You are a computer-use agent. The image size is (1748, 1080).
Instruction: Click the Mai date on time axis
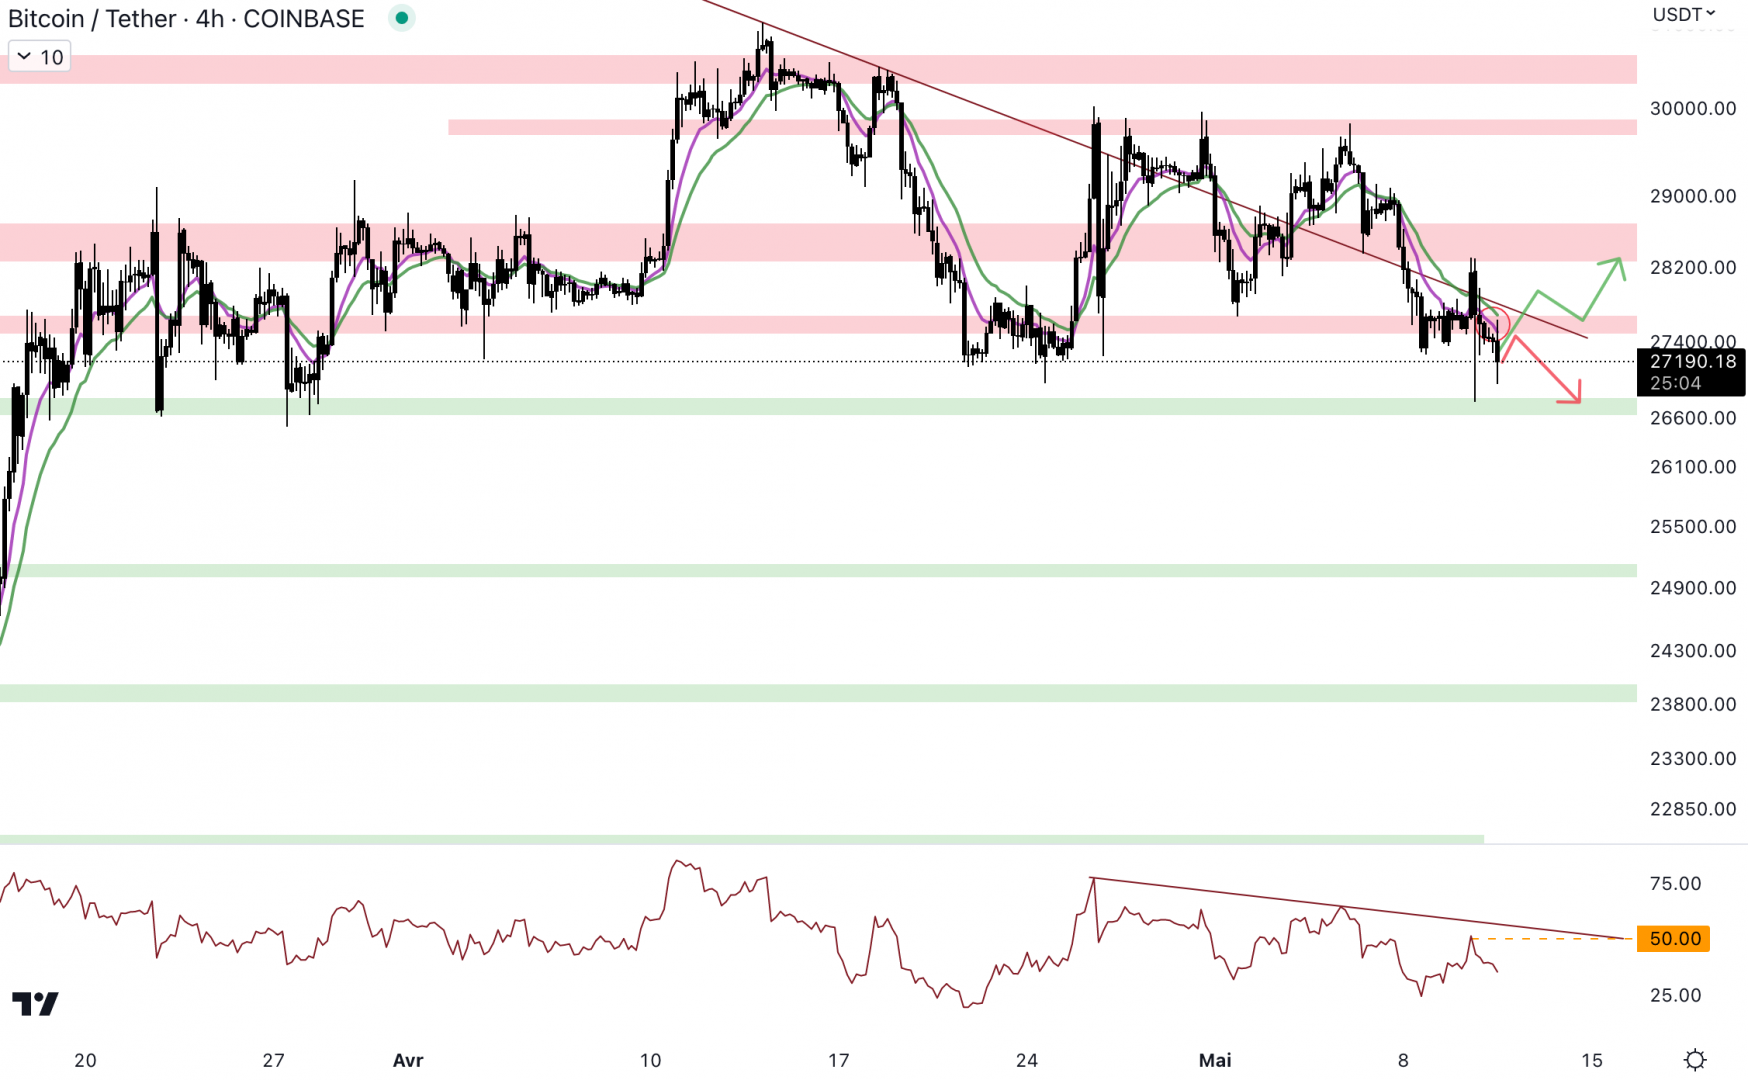click(1215, 1060)
